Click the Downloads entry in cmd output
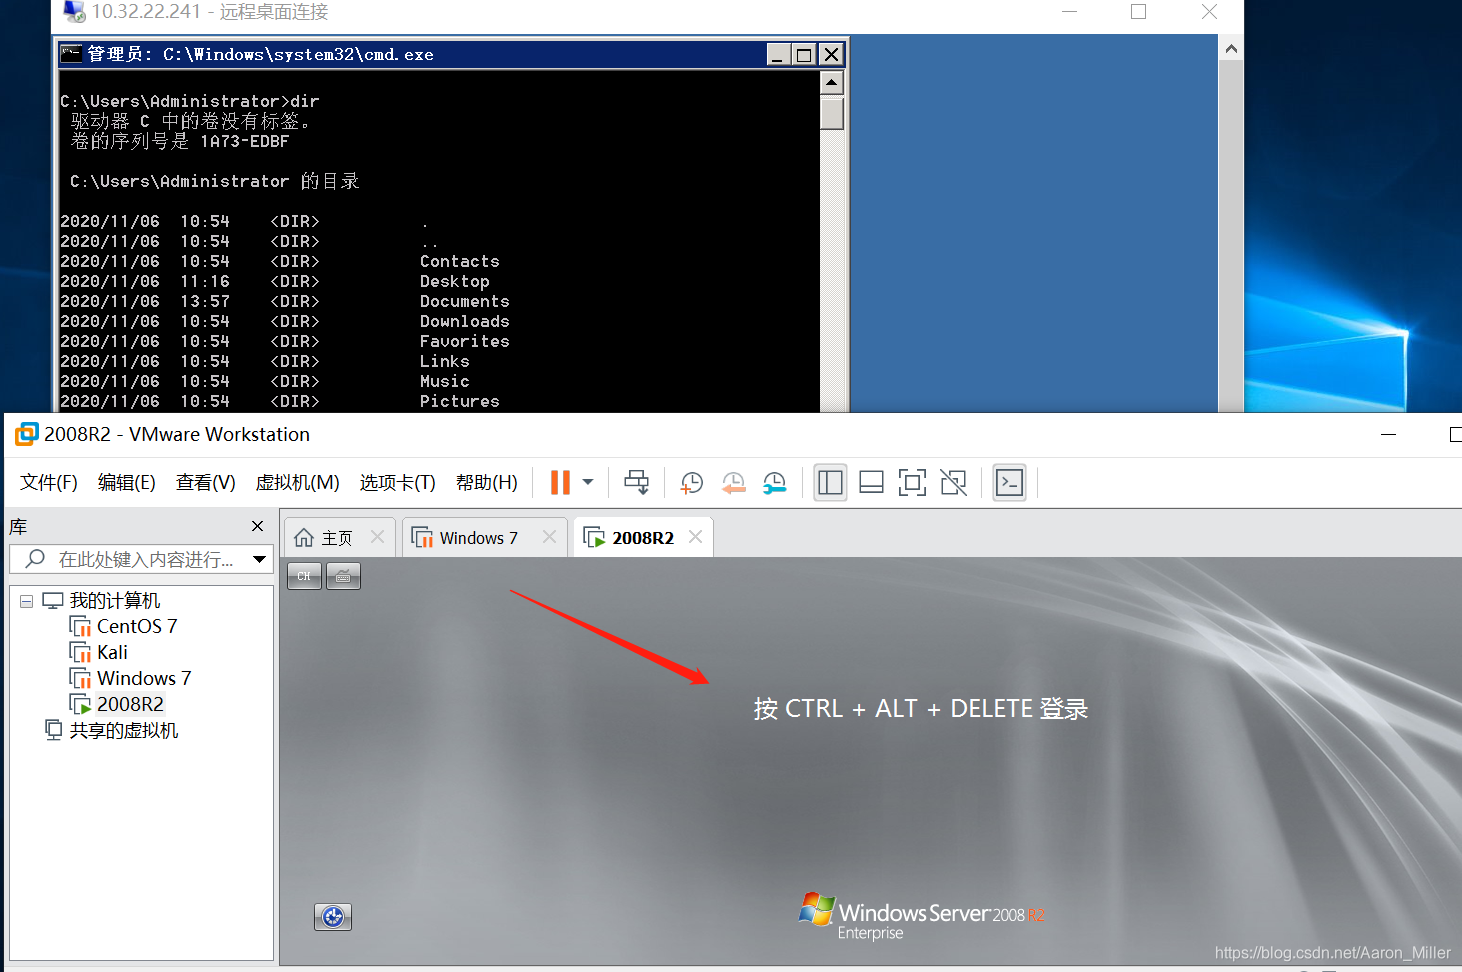The image size is (1462, 972). [465, 321]
